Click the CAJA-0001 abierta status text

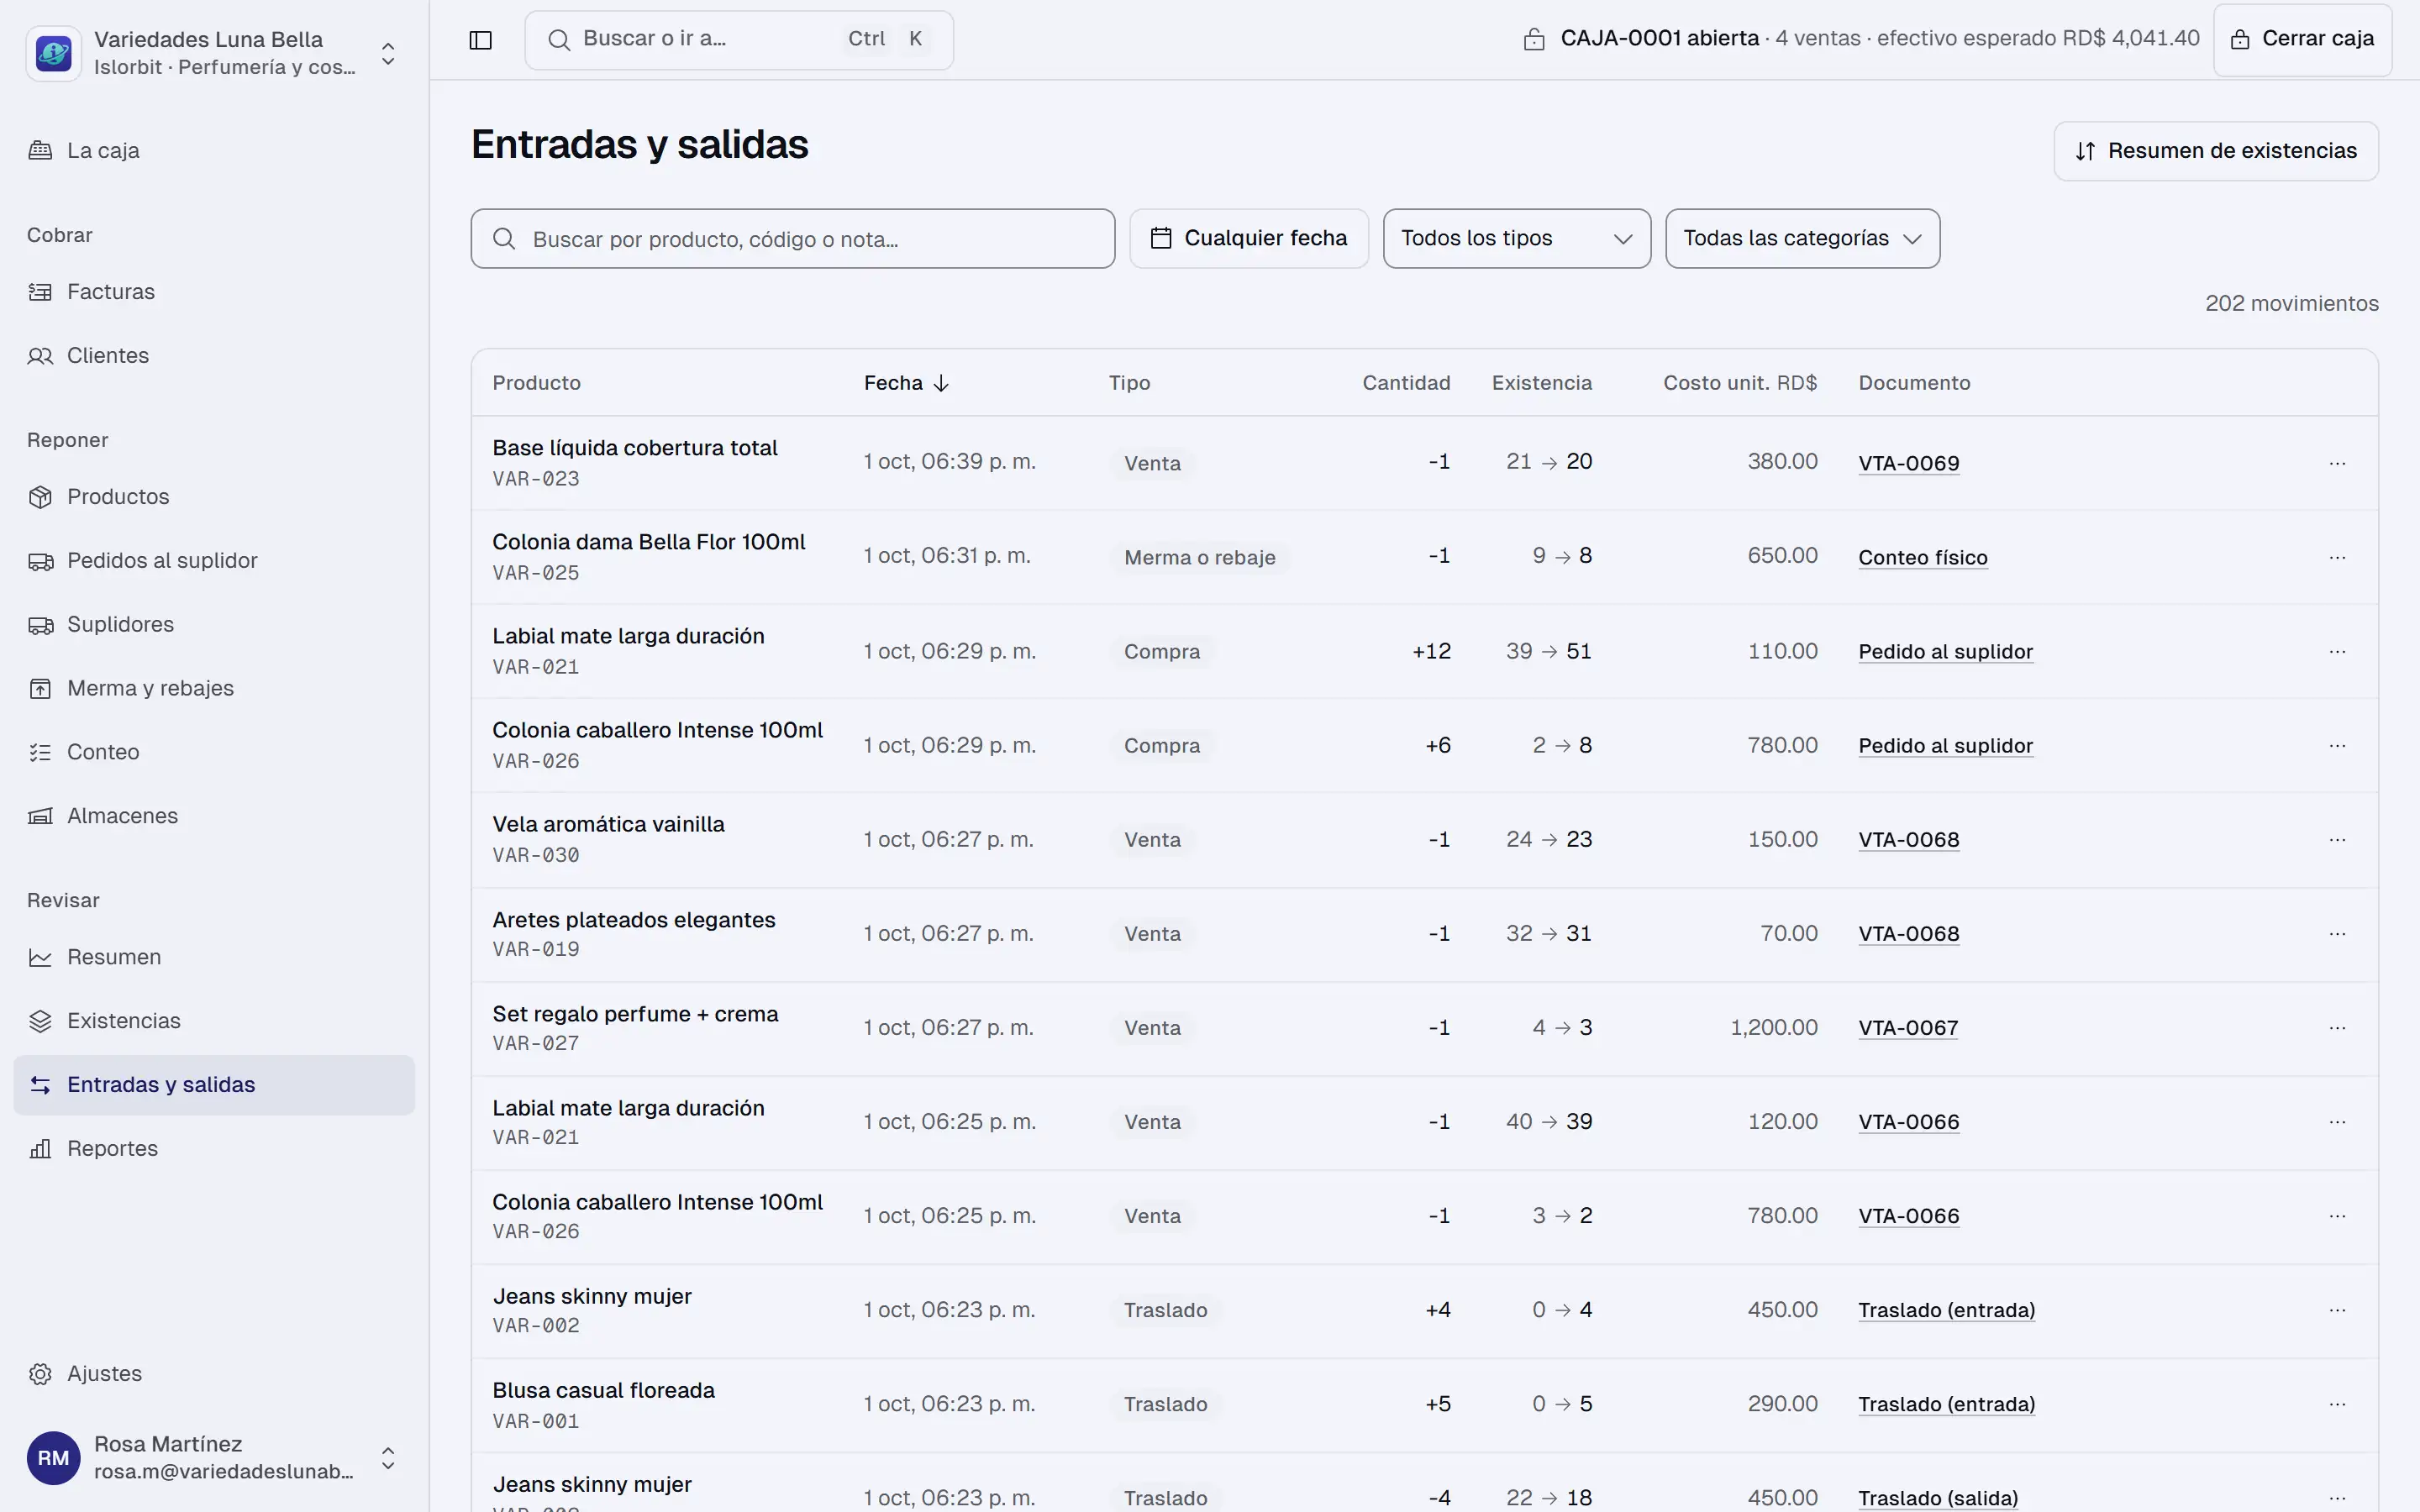(1659, 39)
